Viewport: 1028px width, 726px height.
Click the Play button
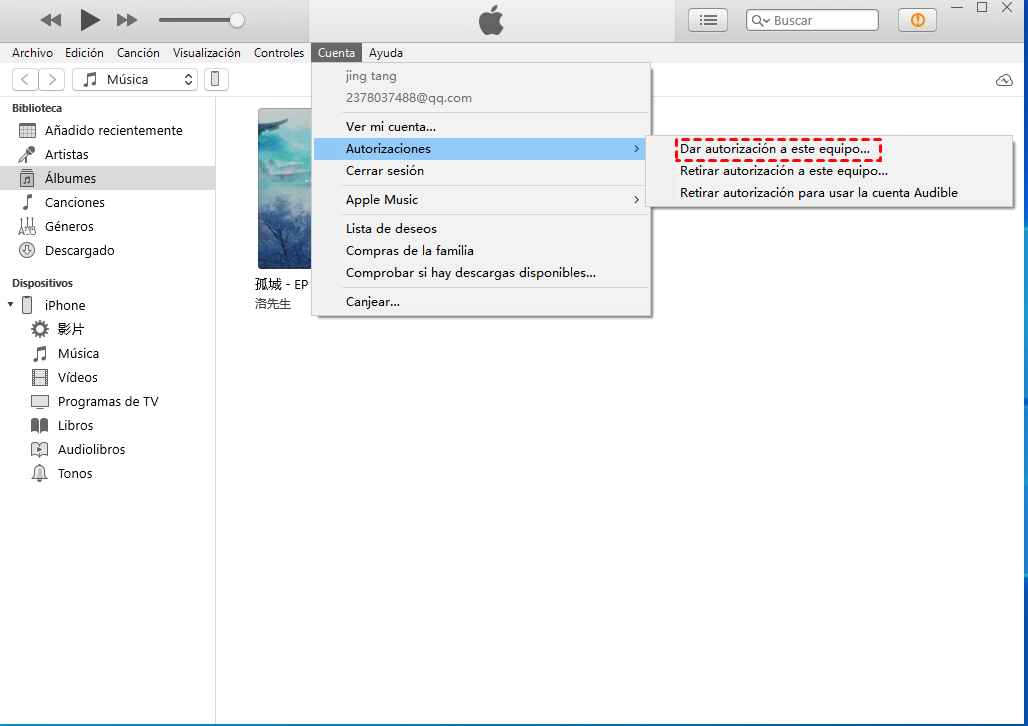pos(90,20)
